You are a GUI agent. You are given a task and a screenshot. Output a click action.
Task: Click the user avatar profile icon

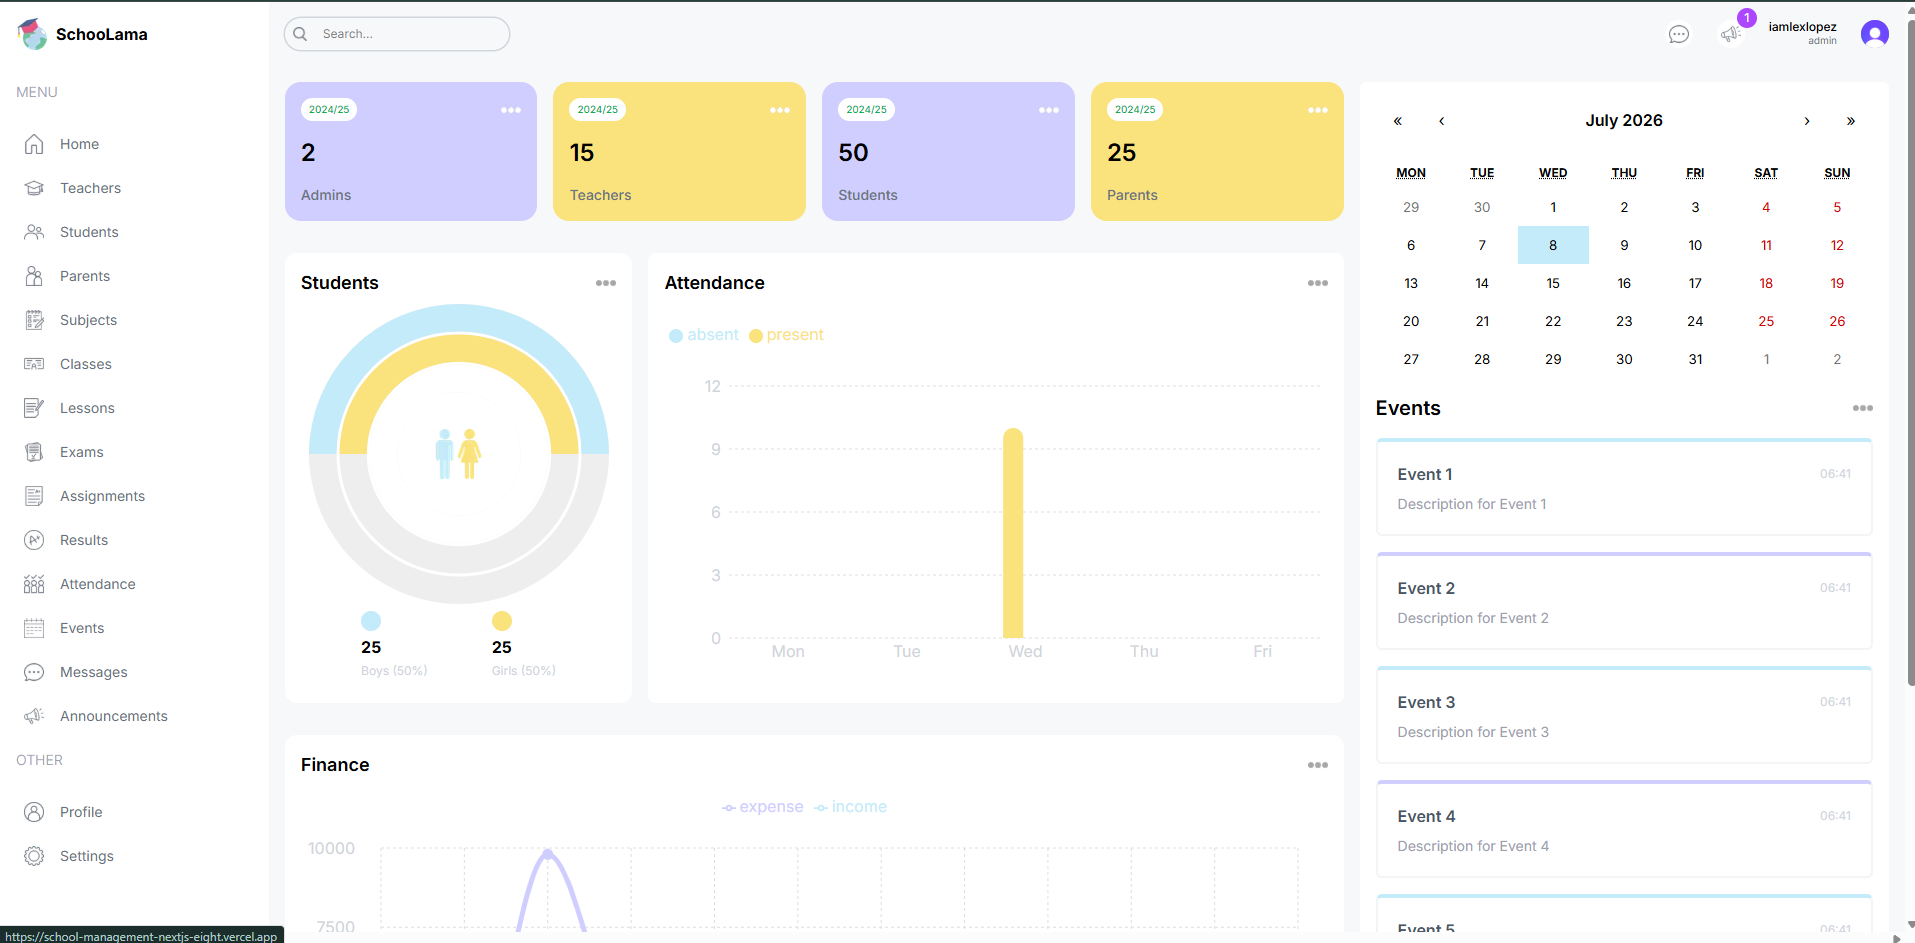click(1874, 34)
